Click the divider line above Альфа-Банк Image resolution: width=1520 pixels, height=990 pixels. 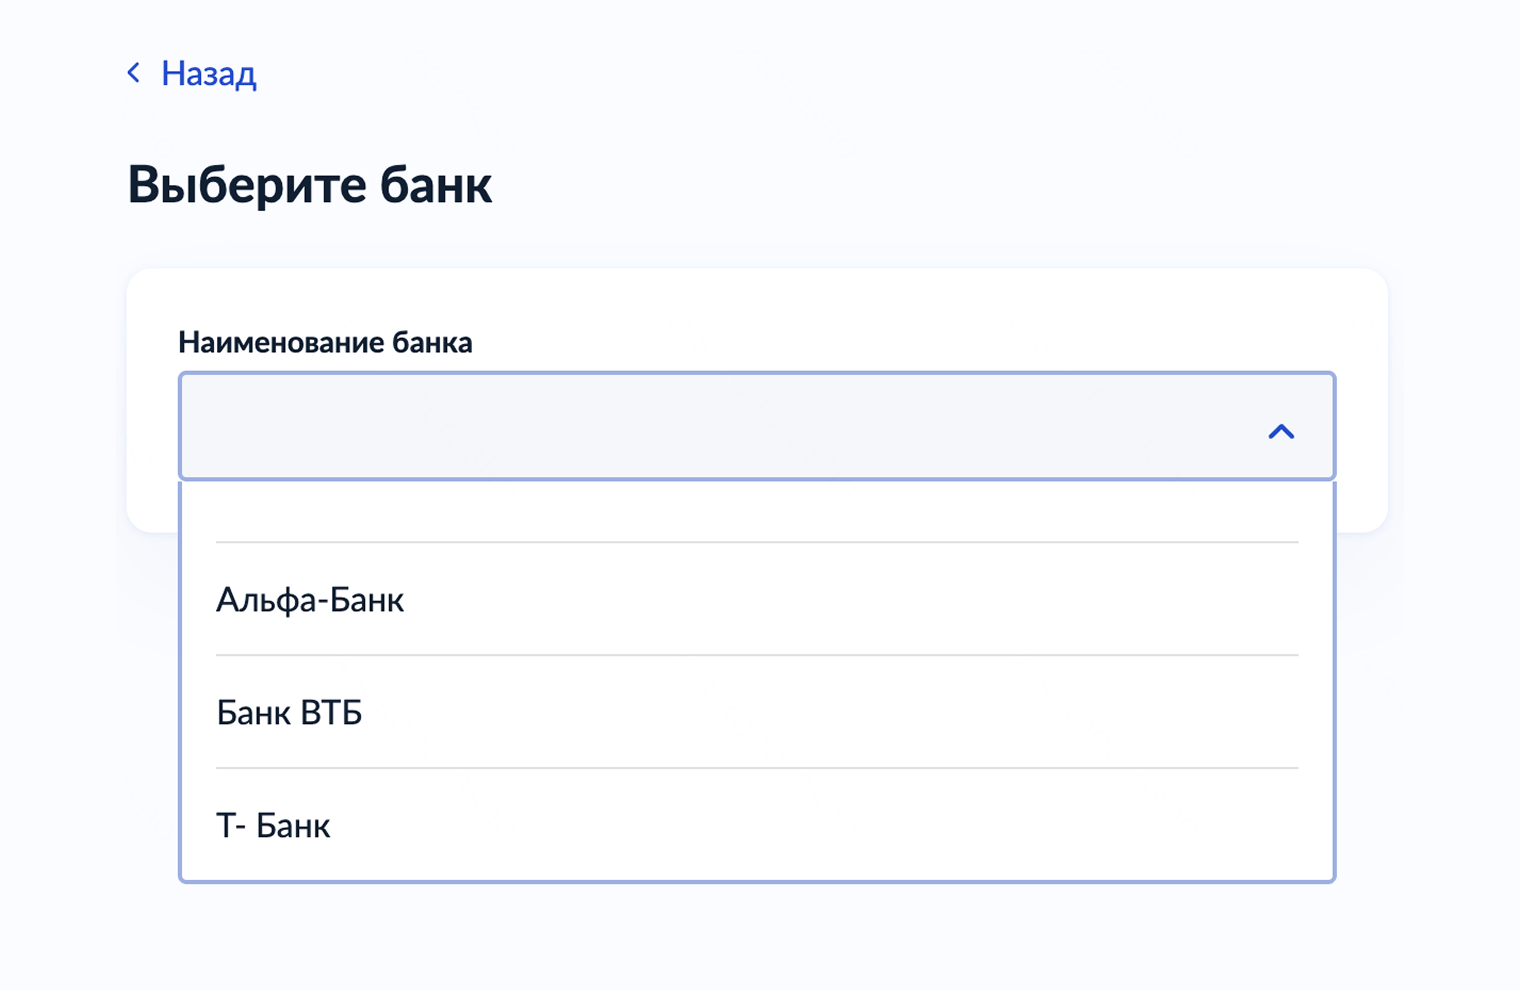pos(756,542)
